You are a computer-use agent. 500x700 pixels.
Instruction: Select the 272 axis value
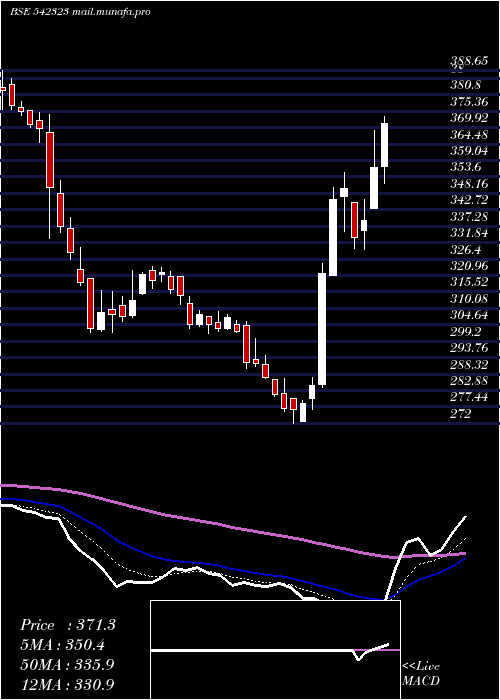click(x=461, y=413)
